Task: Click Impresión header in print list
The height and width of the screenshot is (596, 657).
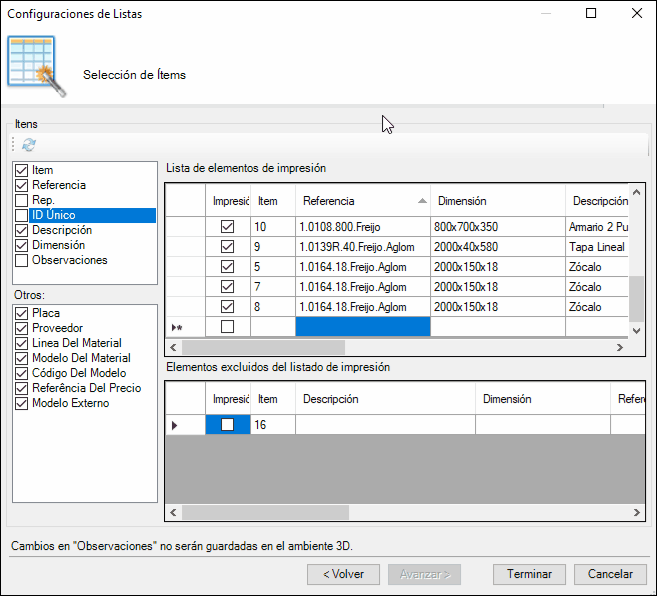Action: [228, 201]
